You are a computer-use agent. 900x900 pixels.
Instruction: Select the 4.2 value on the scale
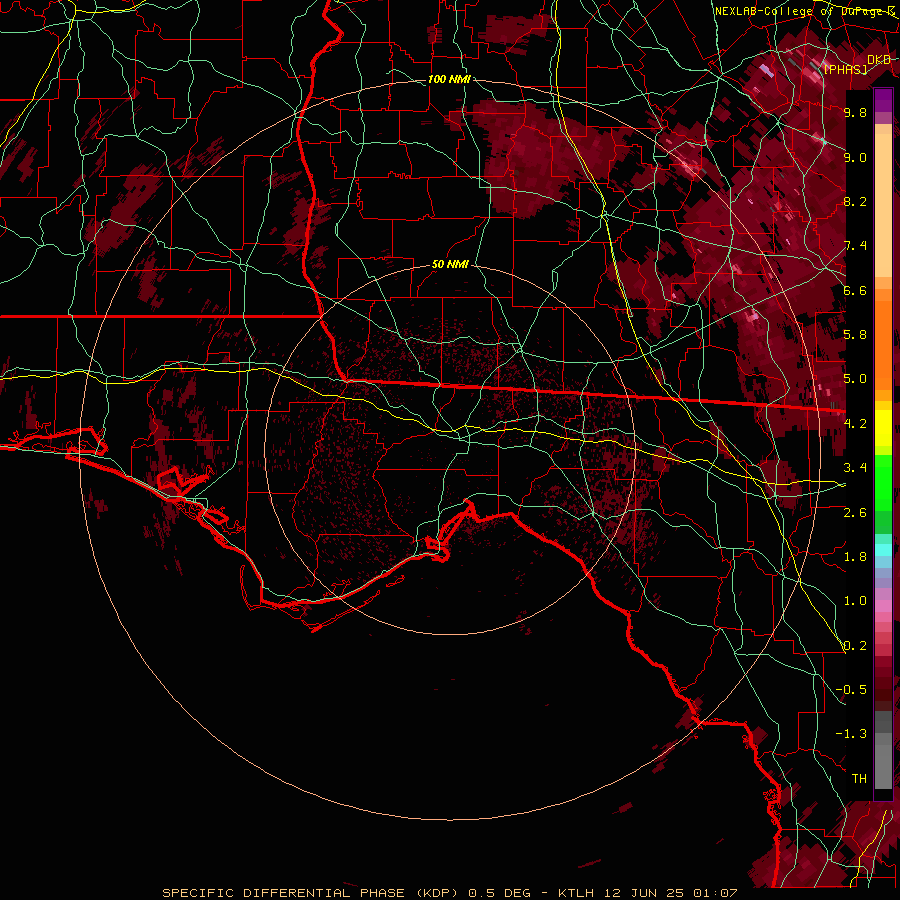[855, 423]
